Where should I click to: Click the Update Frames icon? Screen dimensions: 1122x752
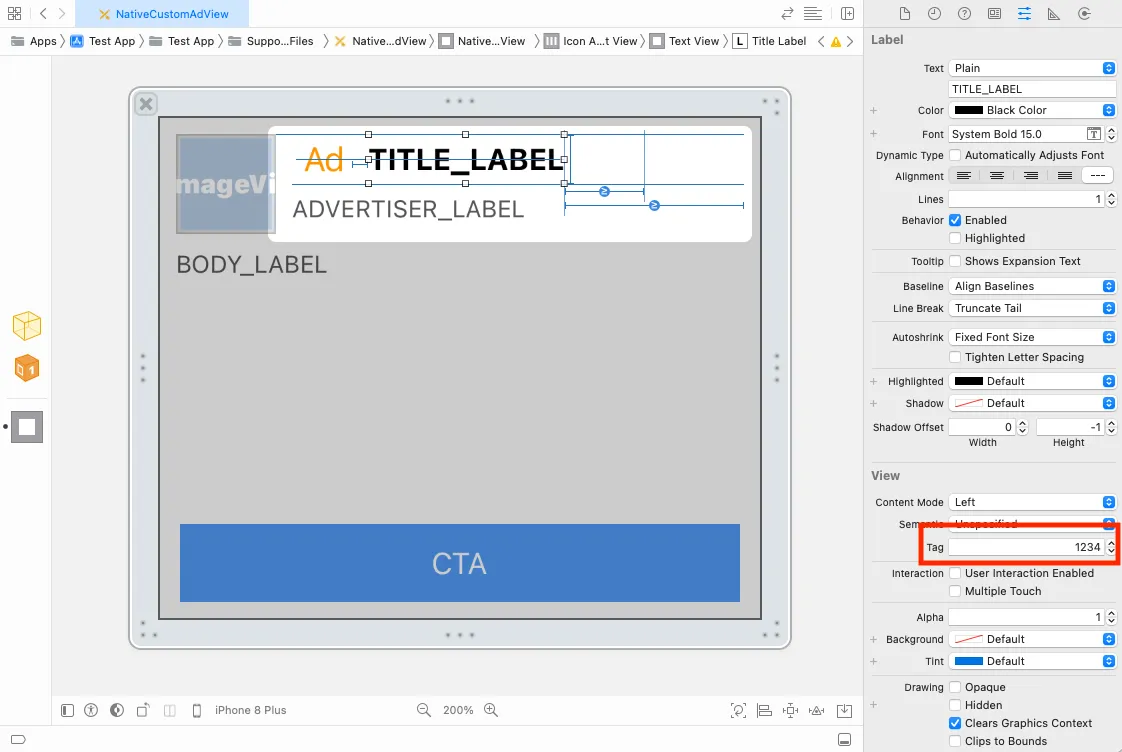pos(738,710)
